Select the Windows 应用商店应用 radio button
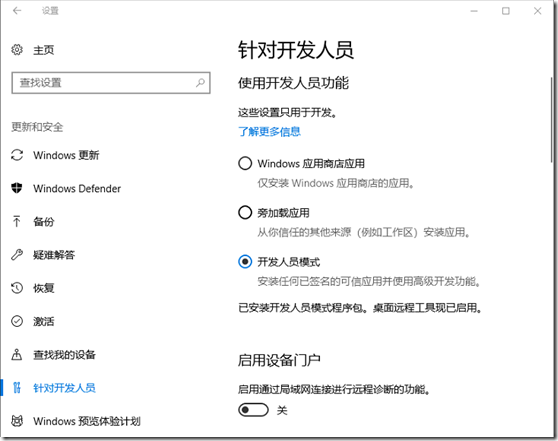 pyautogui.click(x=245, y=163)
